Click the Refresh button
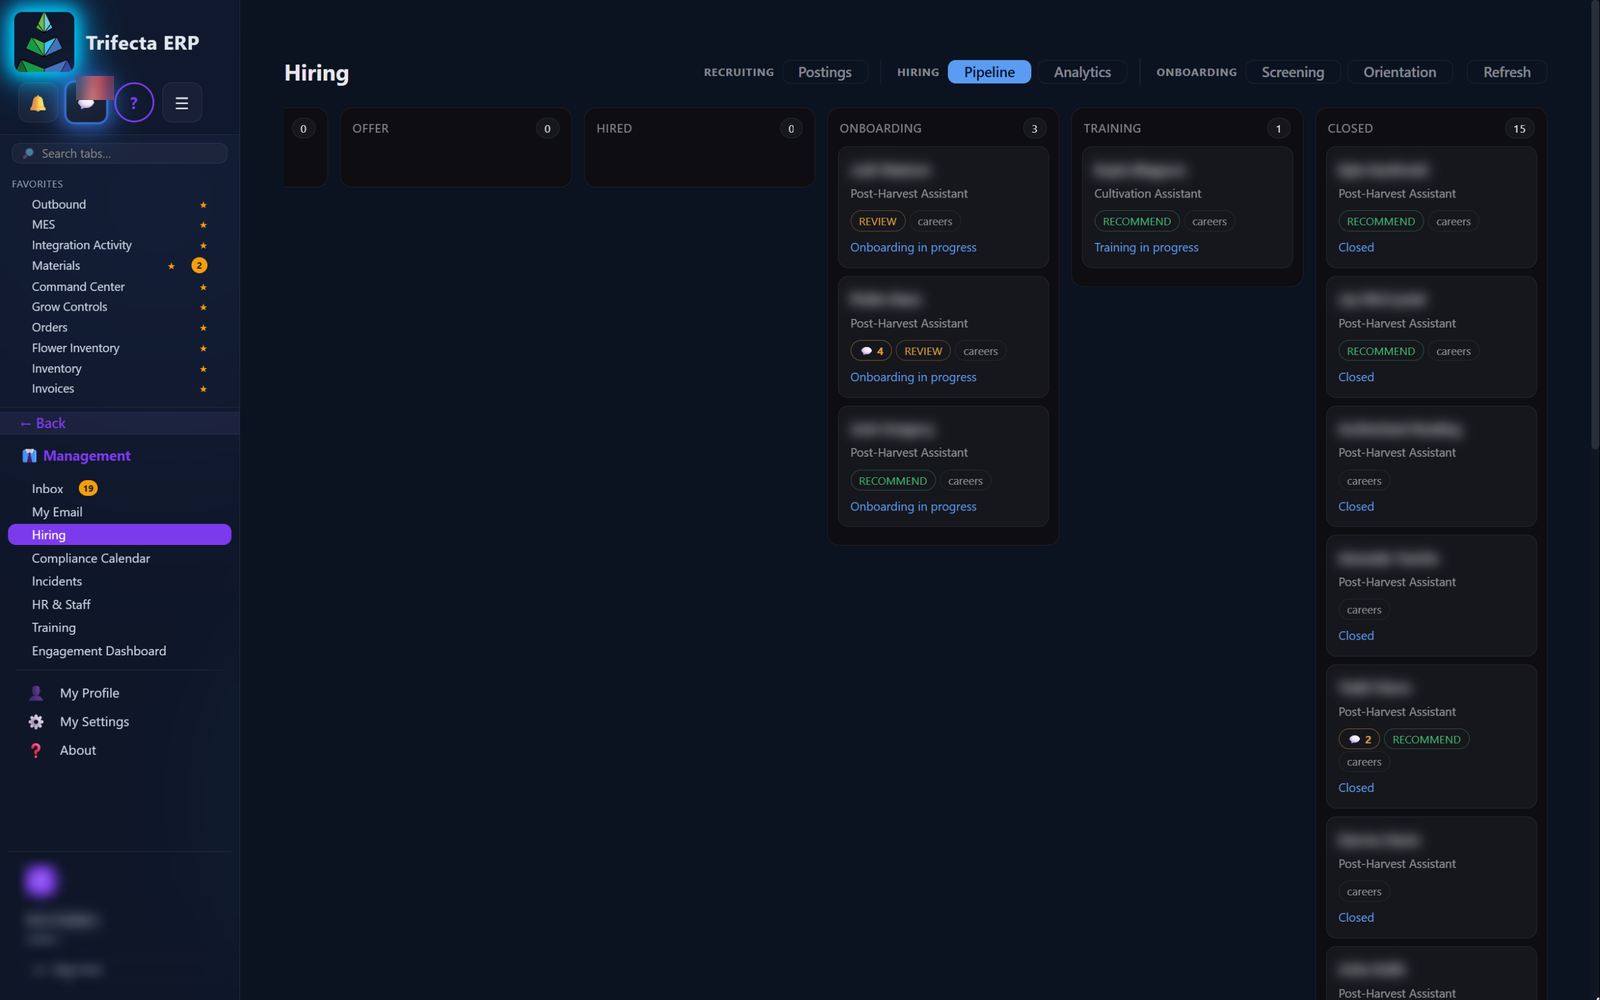 (x=1506, y=72)
